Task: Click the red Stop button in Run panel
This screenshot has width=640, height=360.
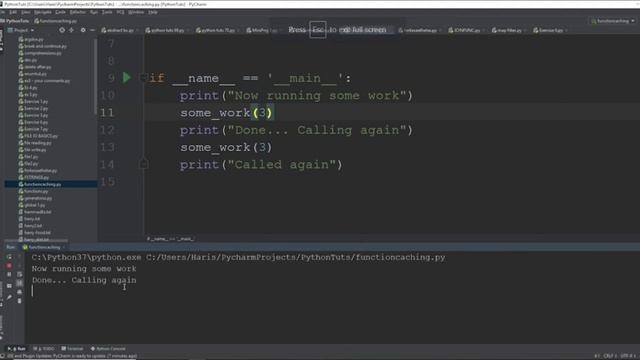Action: pyautogui.click(x=9, y=266)
